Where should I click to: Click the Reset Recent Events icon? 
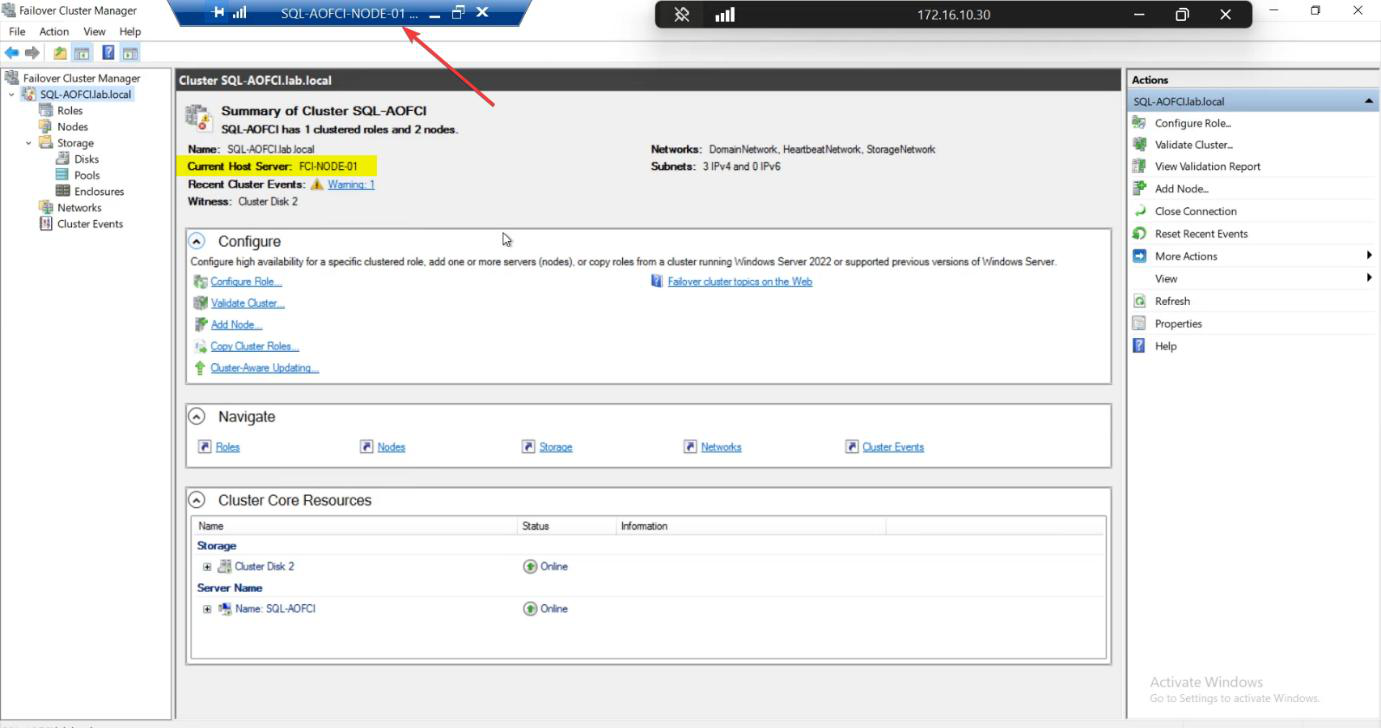click(x=1139, y=233)
